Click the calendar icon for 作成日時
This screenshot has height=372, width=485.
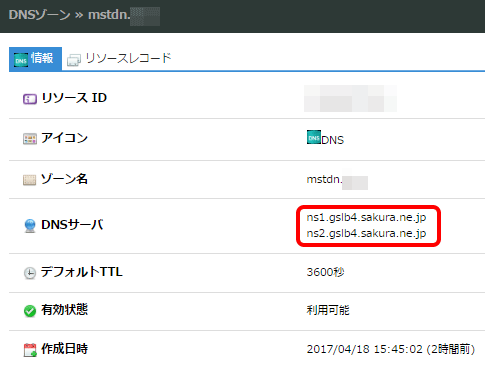pos(30,350)
